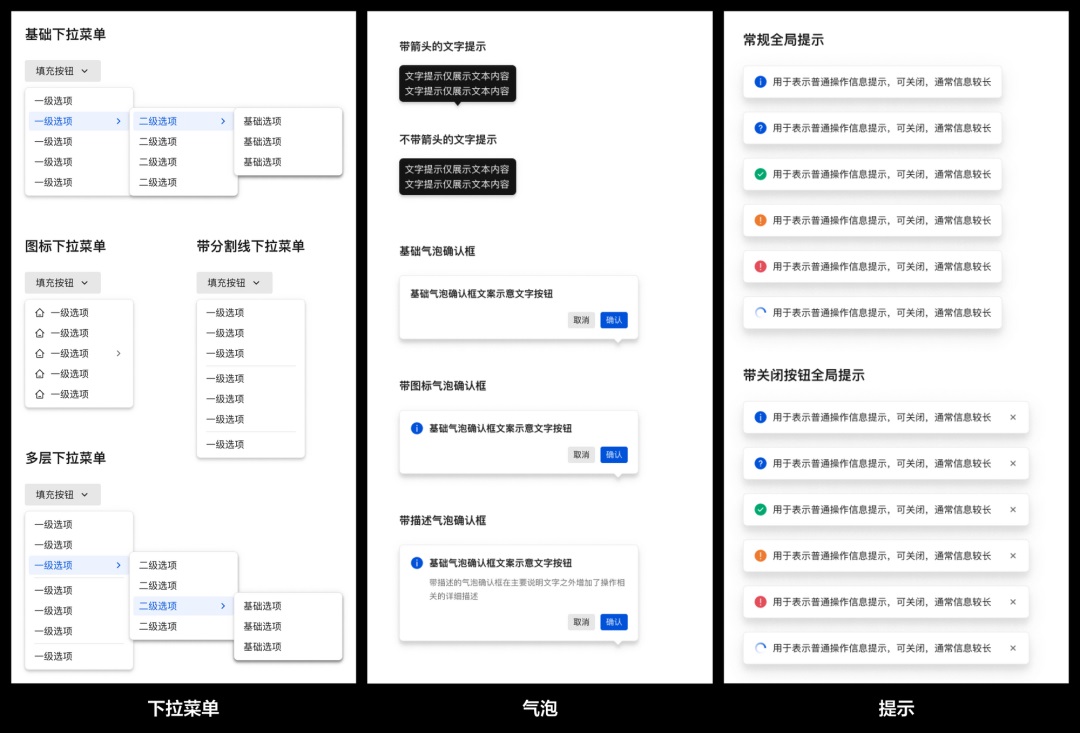Expand chevron beside highlighted 二级选项 in 基础下拉菜单
Image resolution: width=1080 pixels, height=733 pixels.
(222, 121)
